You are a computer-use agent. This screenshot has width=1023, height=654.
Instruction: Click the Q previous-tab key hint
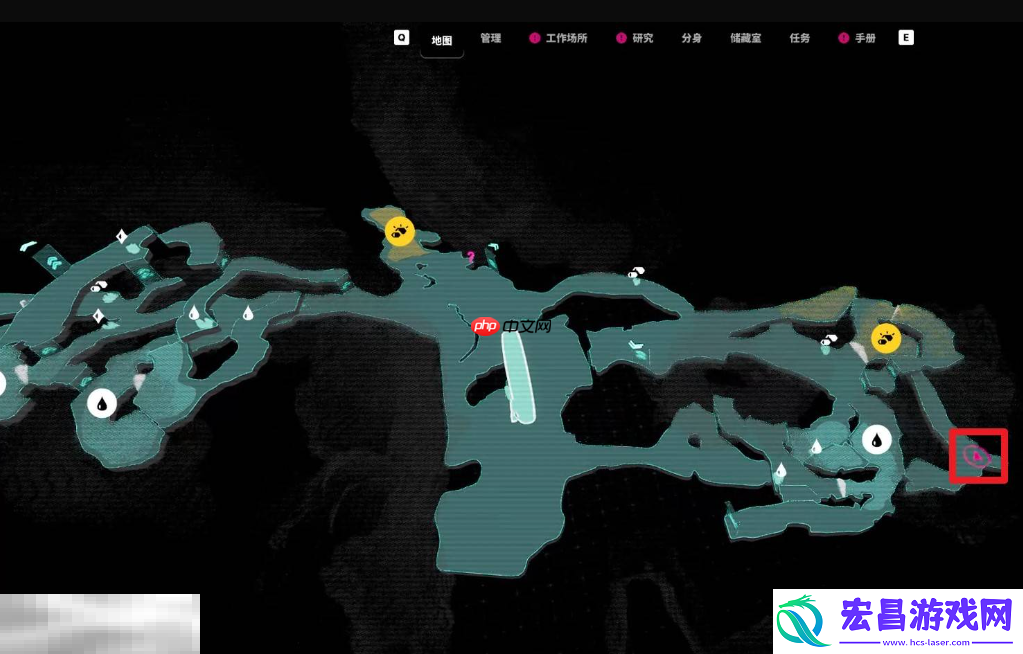pyautogui.click(x=401, y=38)
